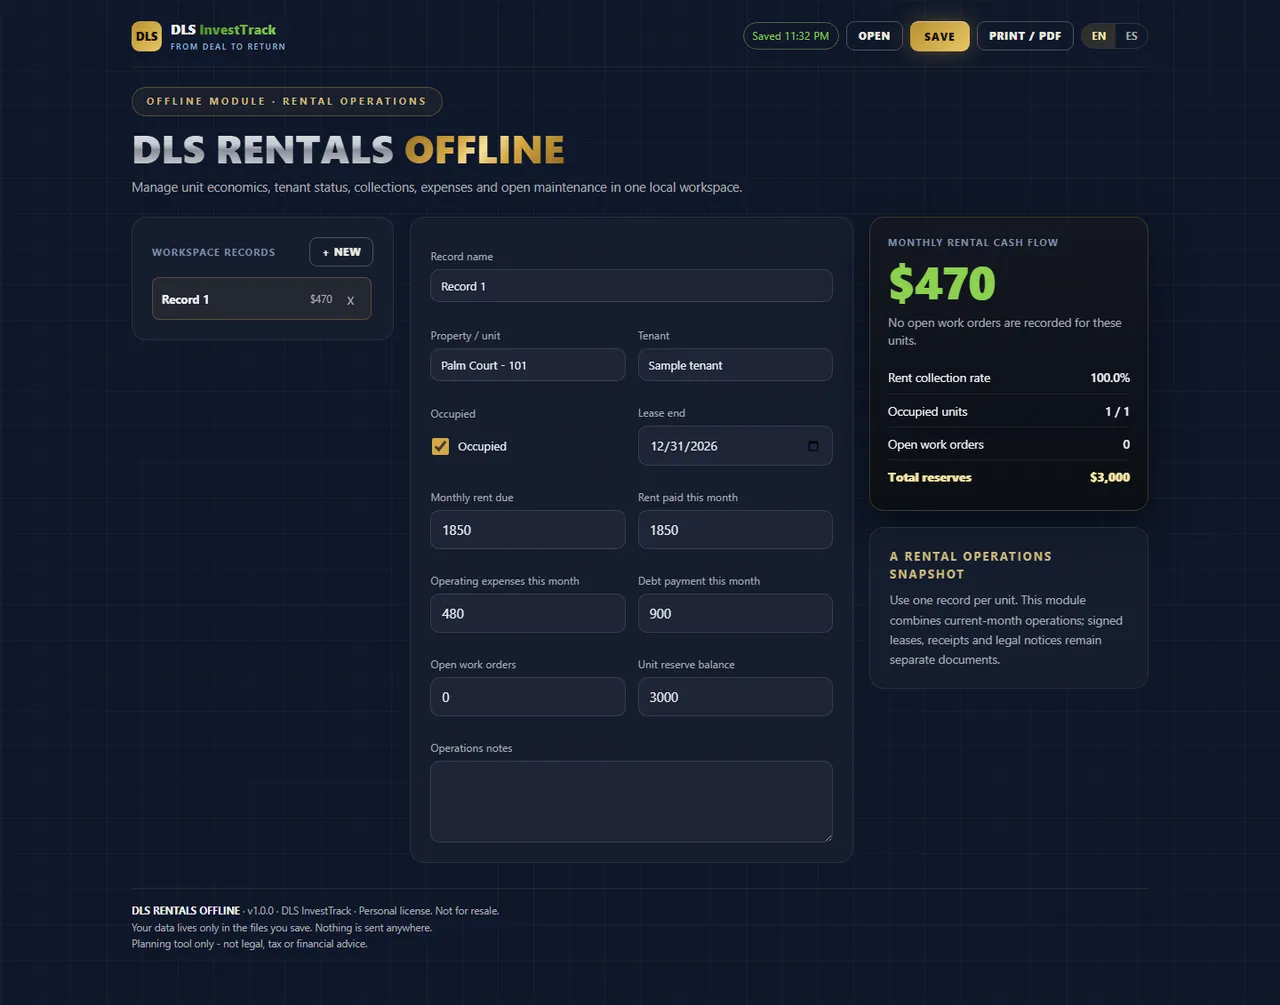Click the A Rental Operations Snapshot heading
The width and height of the screenshot is (1280, 1005).
coord(970,565)
